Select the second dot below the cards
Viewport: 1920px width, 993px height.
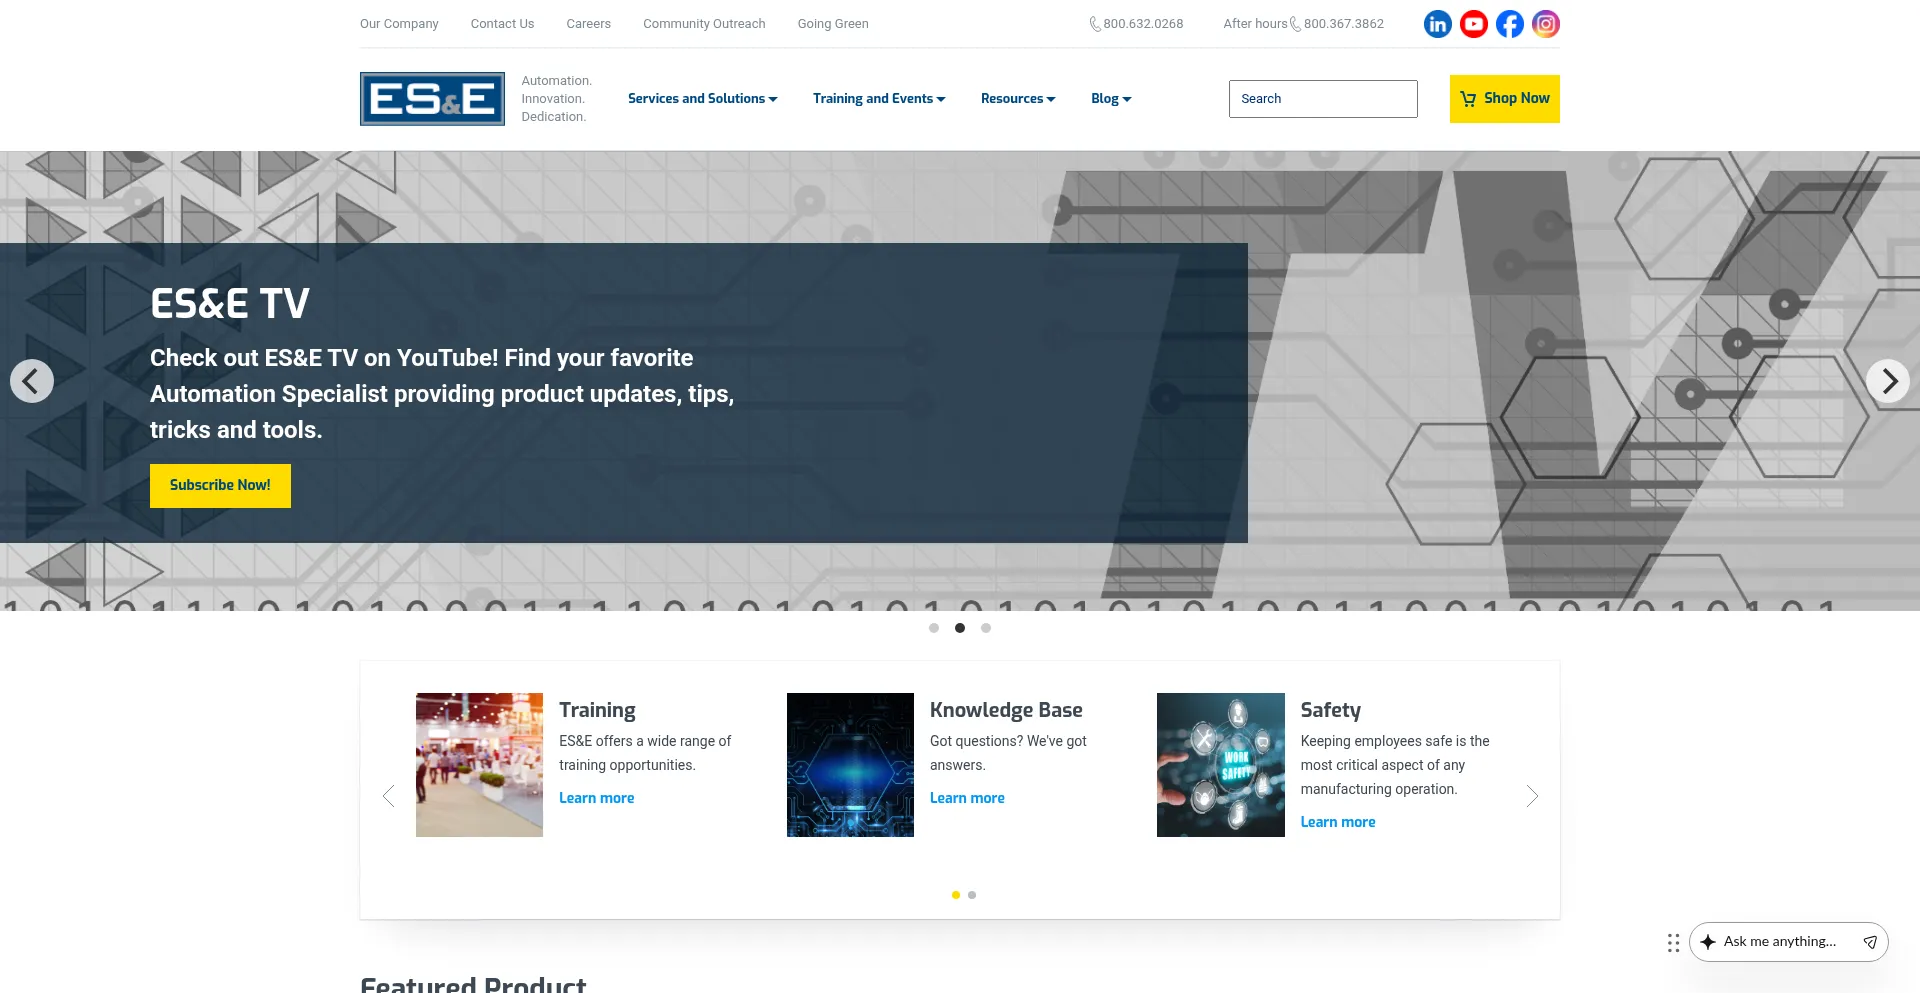click(x=971, y=895)
